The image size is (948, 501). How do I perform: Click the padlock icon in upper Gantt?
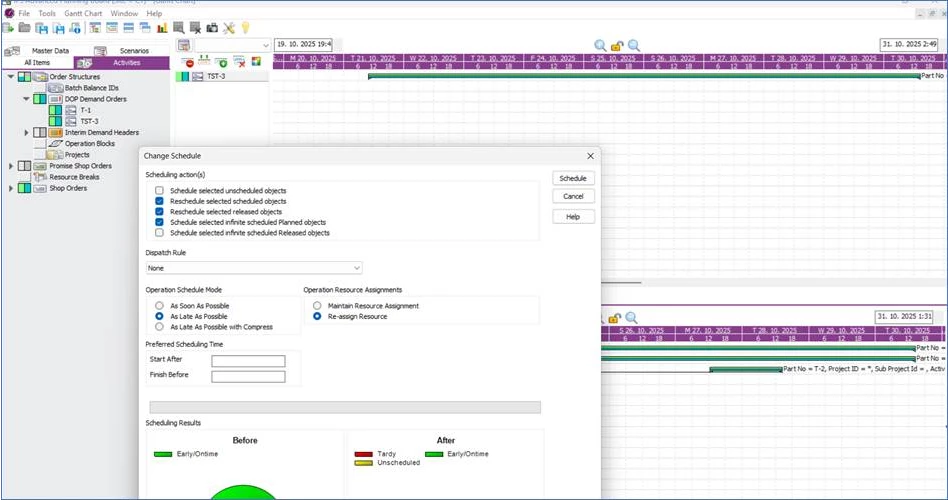point(617,46)
